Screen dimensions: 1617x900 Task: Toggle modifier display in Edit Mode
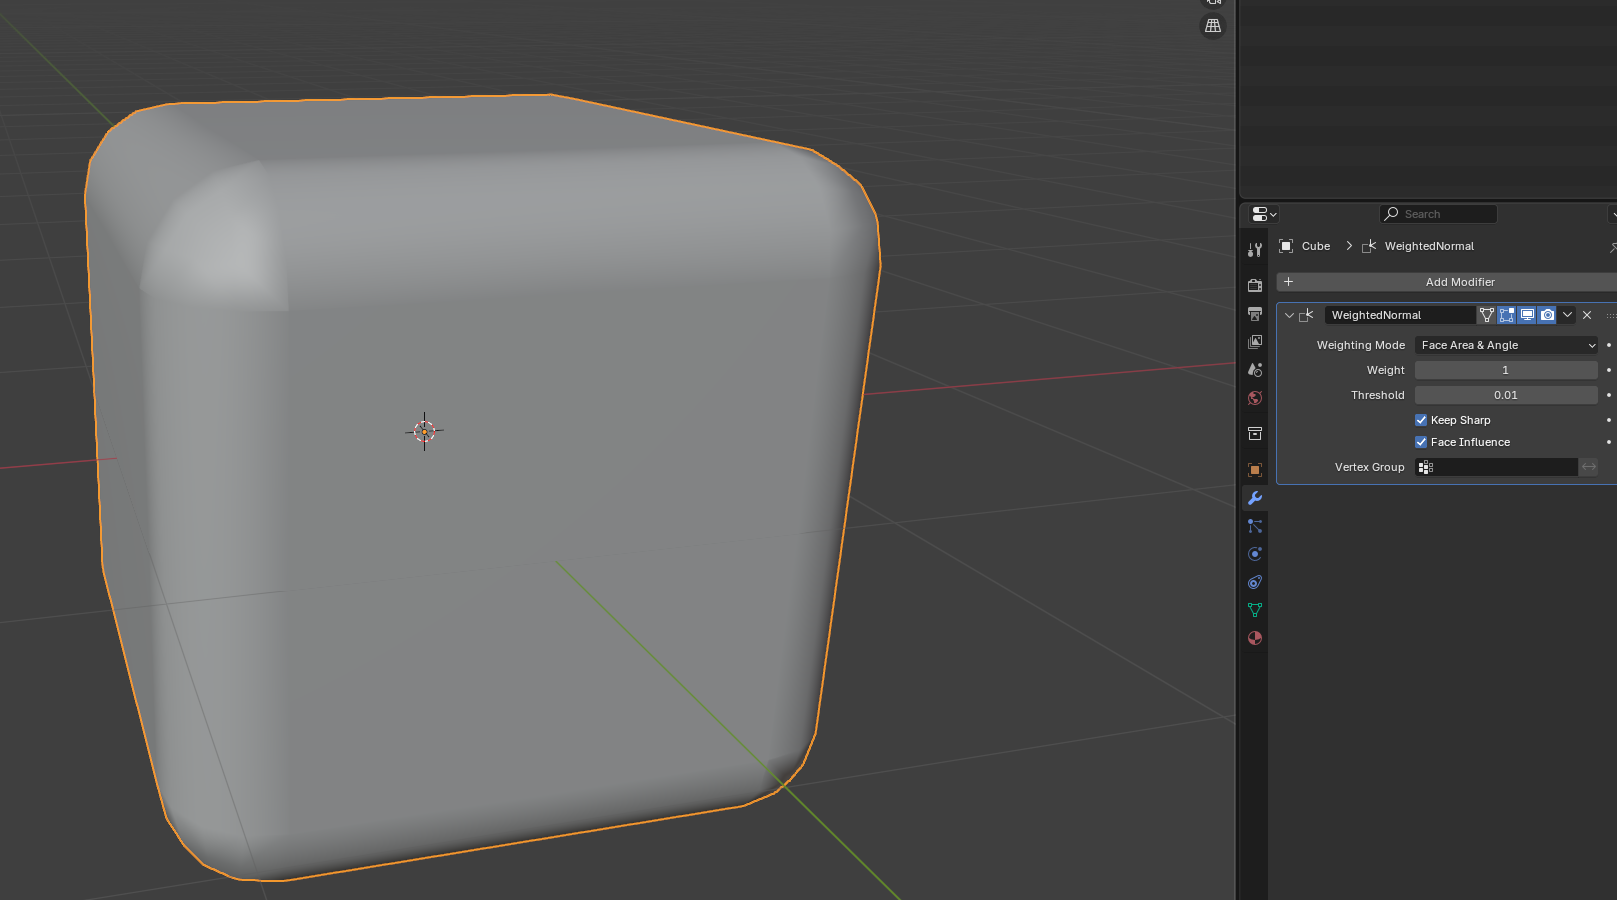click(1507, 315)
